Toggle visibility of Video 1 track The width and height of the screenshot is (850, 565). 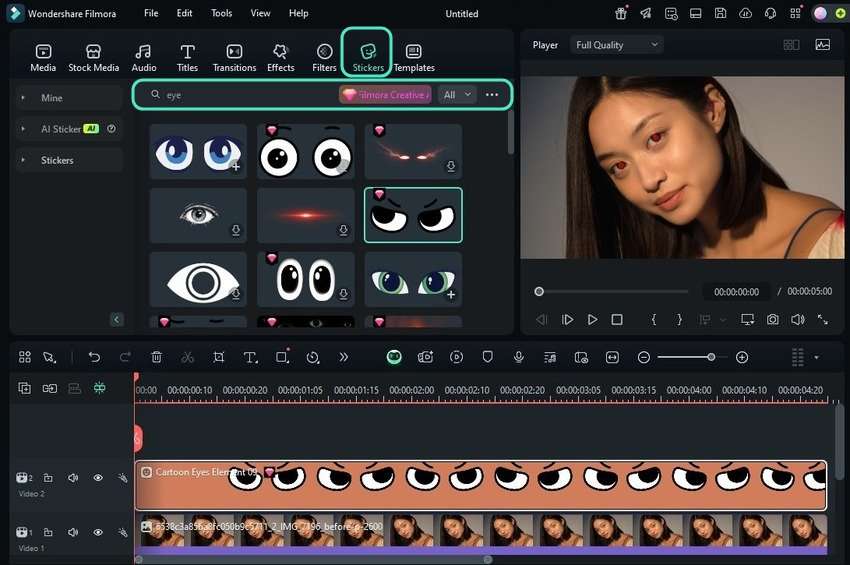pos(98,532)
